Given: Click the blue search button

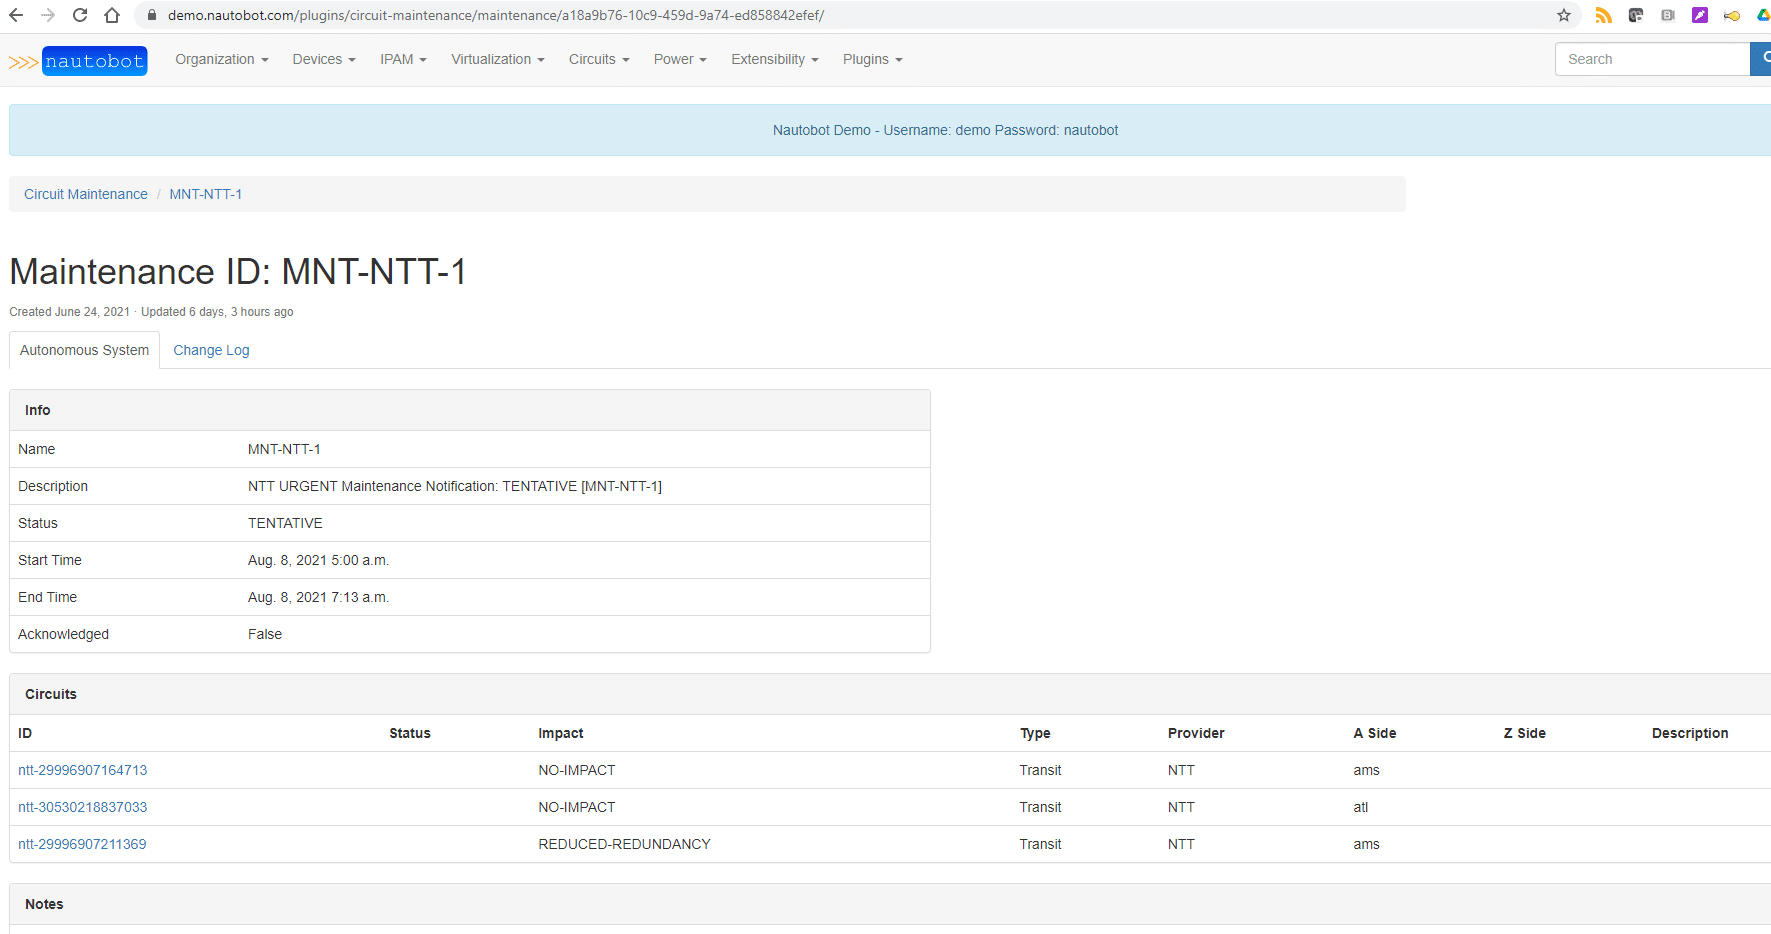Looking at the screenshot, I should [1761, 59].
